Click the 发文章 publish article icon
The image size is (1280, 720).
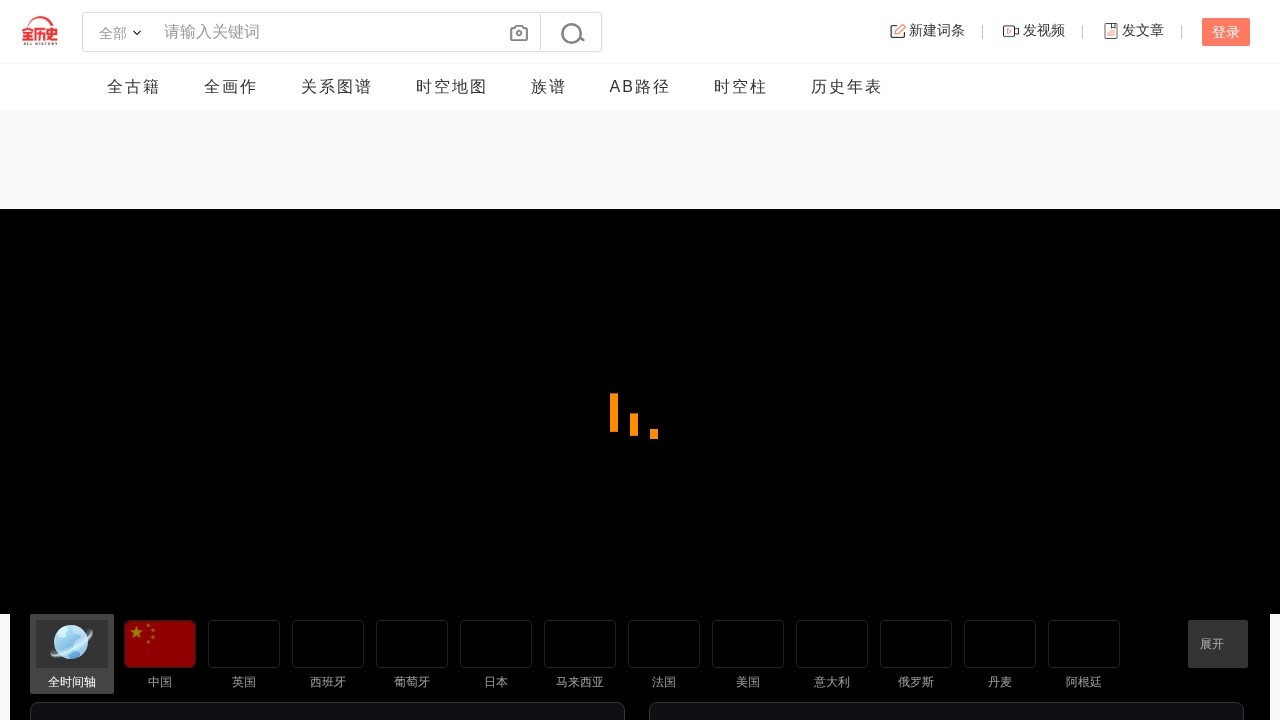click(x=1111, y=31)
